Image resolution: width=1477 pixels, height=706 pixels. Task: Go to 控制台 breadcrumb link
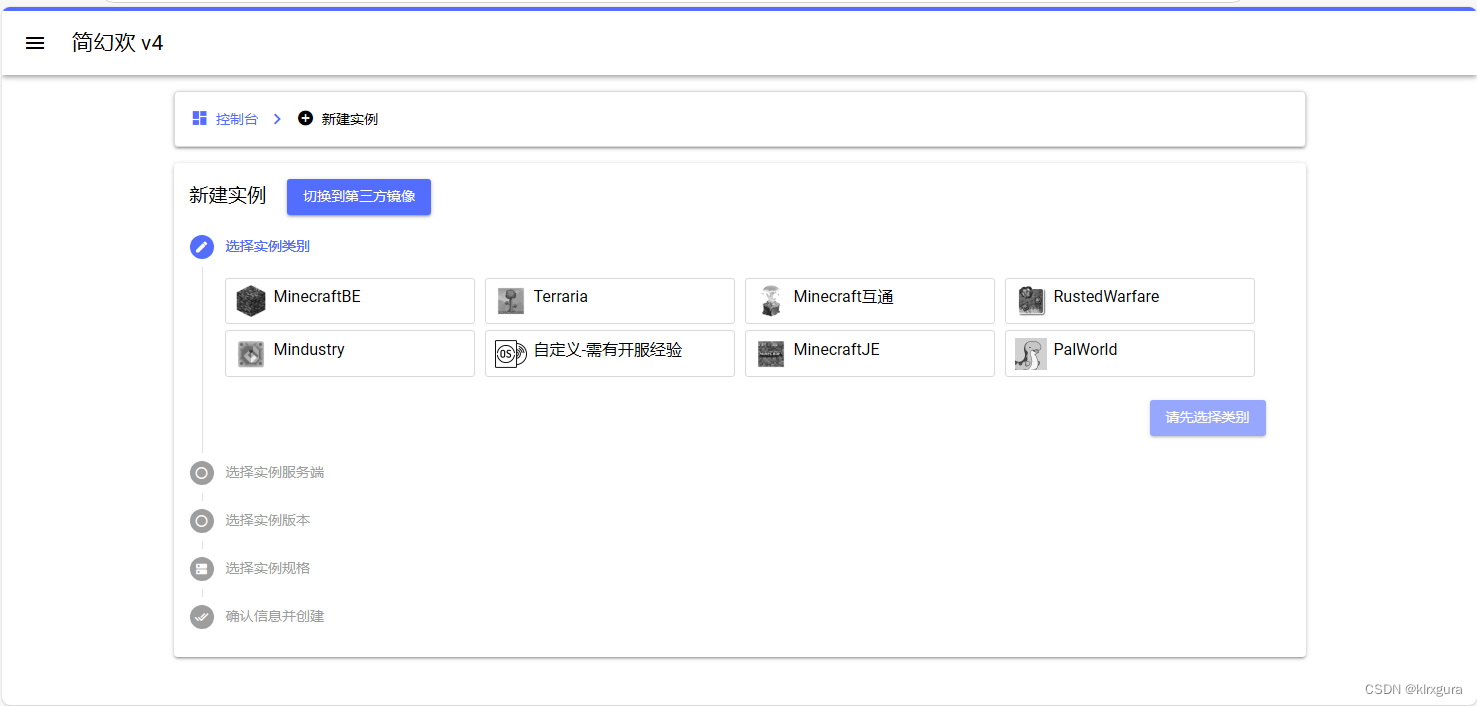(237, 119)
